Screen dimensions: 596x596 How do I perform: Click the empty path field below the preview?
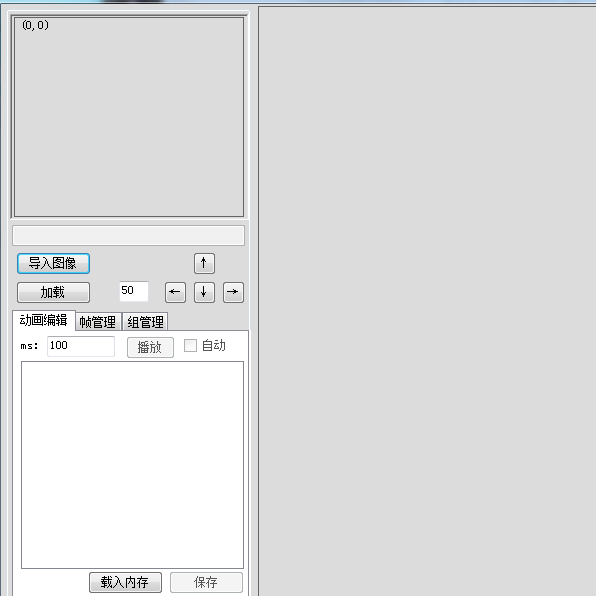pyautogui.click(x=128, y=235)
